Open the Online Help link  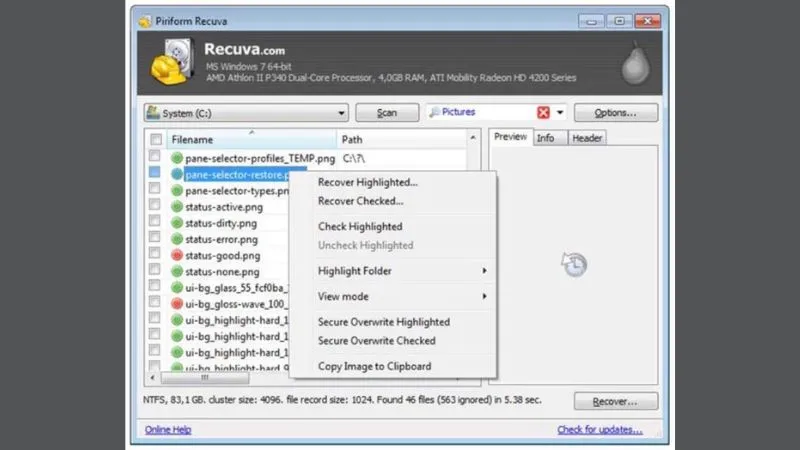tap(168, 430)
